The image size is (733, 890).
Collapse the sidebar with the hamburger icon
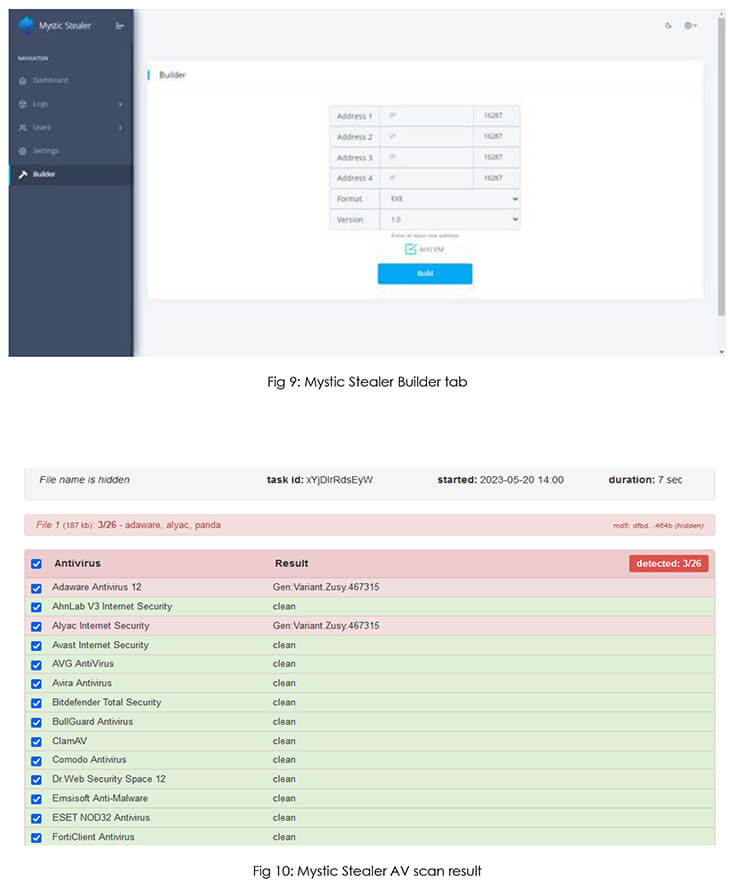[120, 26]
